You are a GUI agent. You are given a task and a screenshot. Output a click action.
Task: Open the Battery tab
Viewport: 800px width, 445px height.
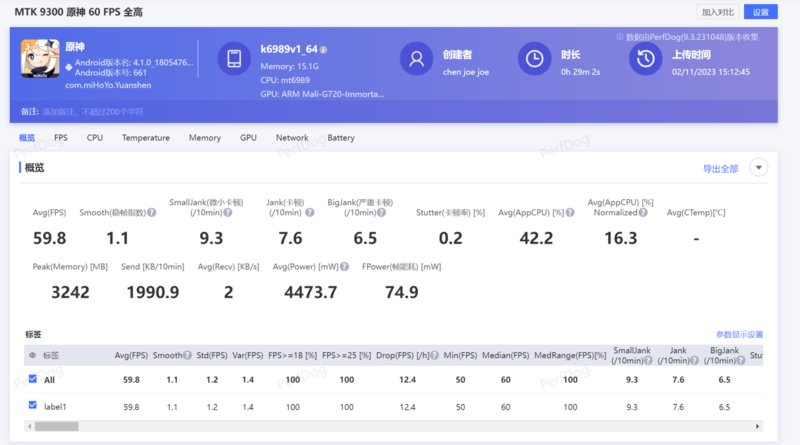[x=340, y=138]
